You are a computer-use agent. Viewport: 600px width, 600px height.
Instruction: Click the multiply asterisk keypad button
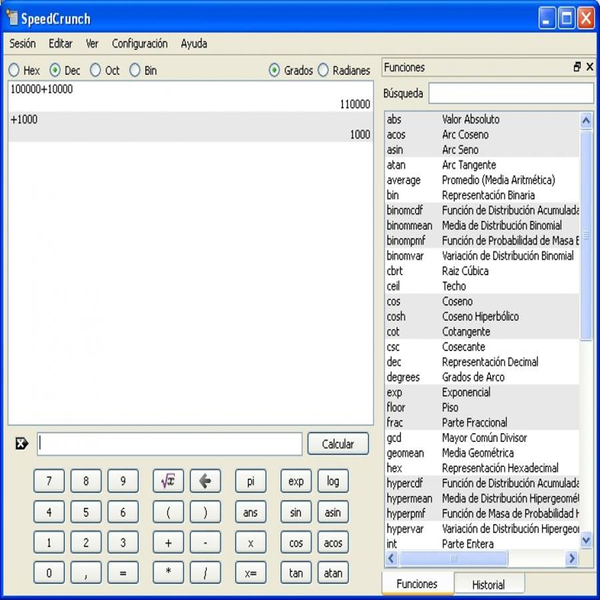click(x=168, y=573)
